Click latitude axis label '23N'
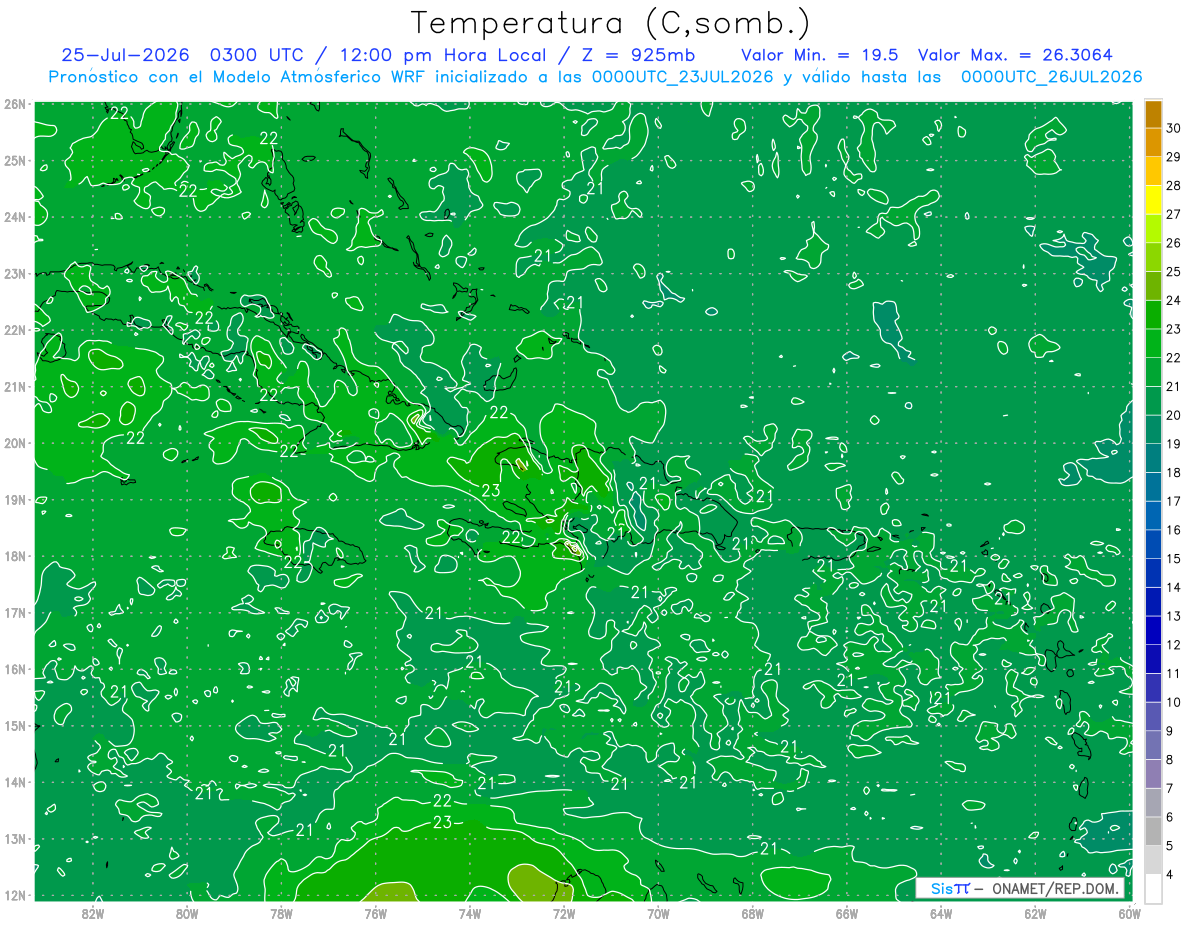 (x=15, y=273)
